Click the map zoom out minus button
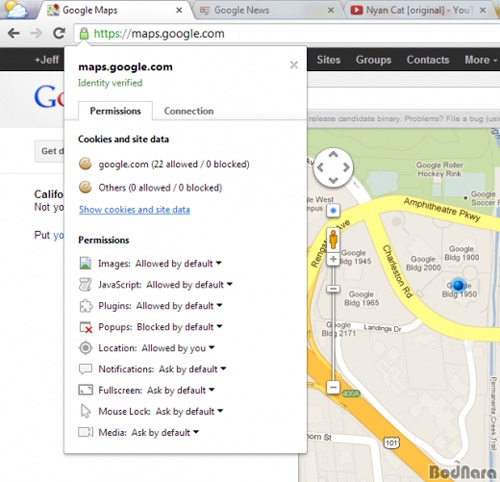The width and height of the screenshot is (500, 482). pyautogui.click(x=333, y=387)
